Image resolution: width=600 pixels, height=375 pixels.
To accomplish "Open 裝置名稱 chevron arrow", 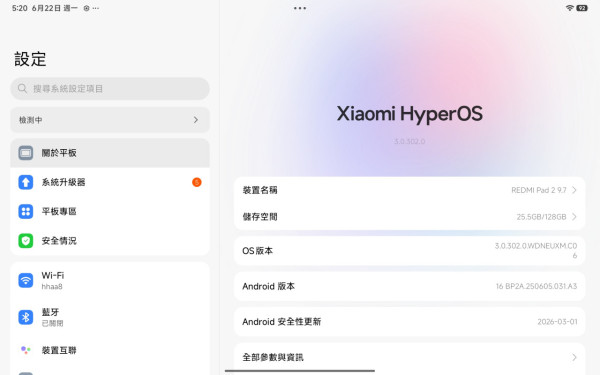I will pos(574,190).
